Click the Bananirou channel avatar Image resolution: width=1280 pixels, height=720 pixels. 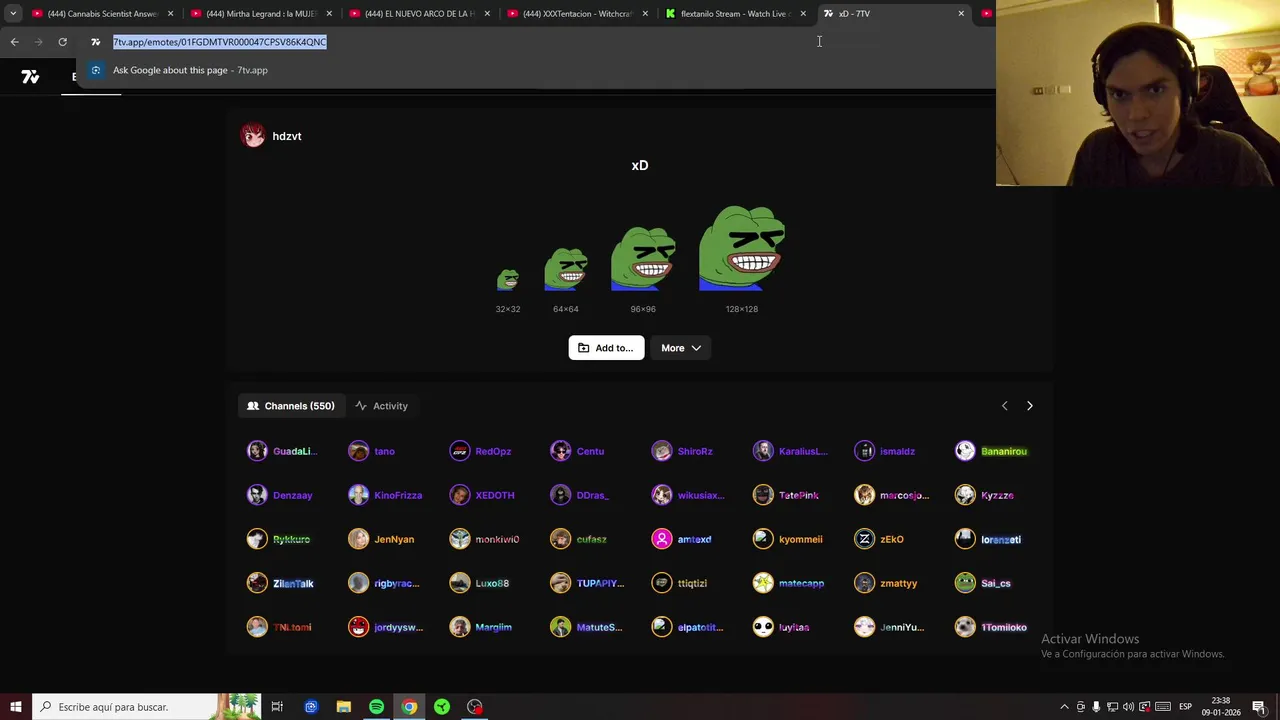(965, 451)
